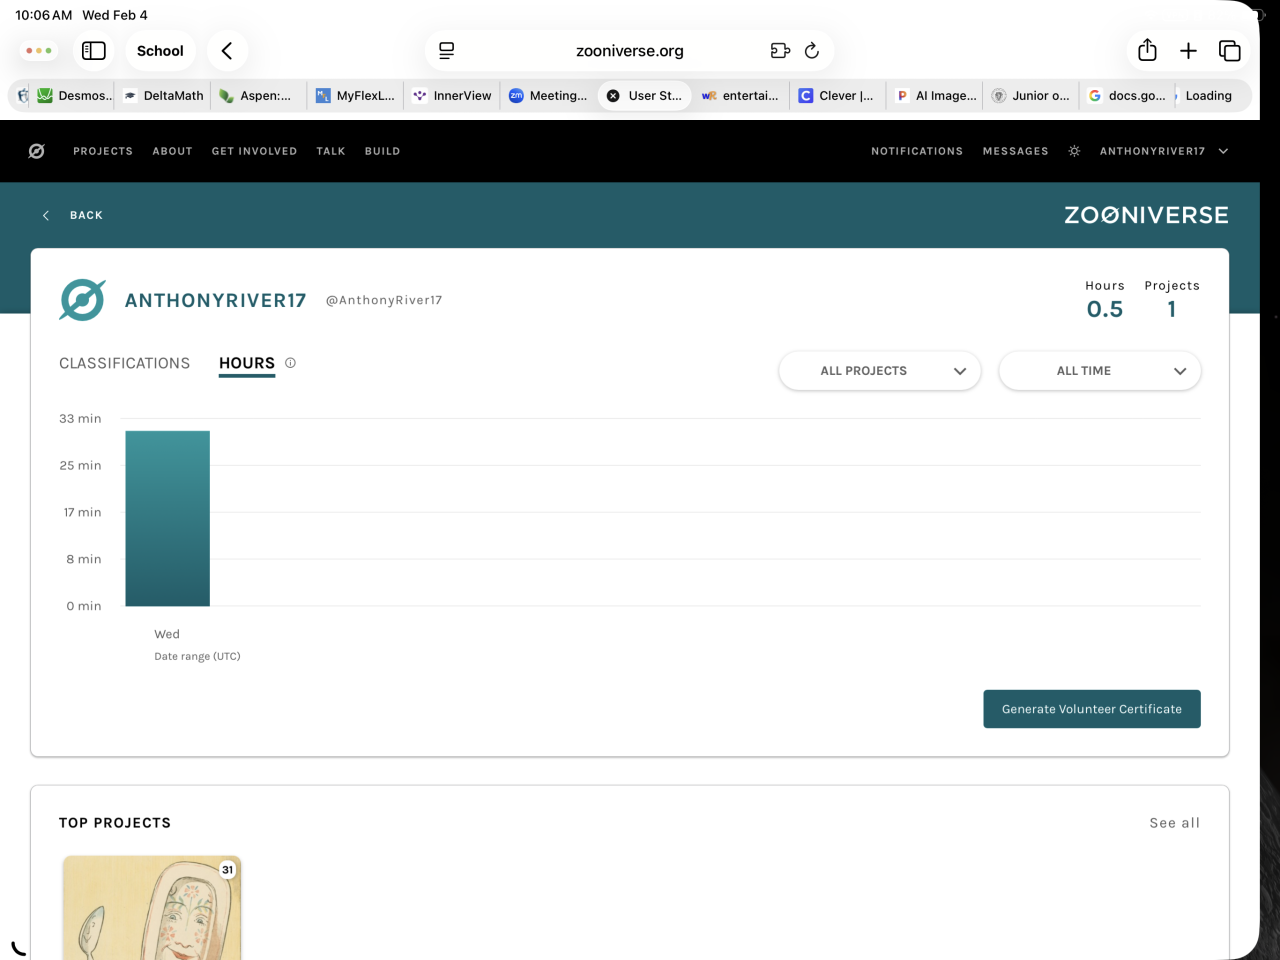Toggle the light/dark theme sun icon
This screenshot has height=960, width=1280.
(x=1074, y=151)
